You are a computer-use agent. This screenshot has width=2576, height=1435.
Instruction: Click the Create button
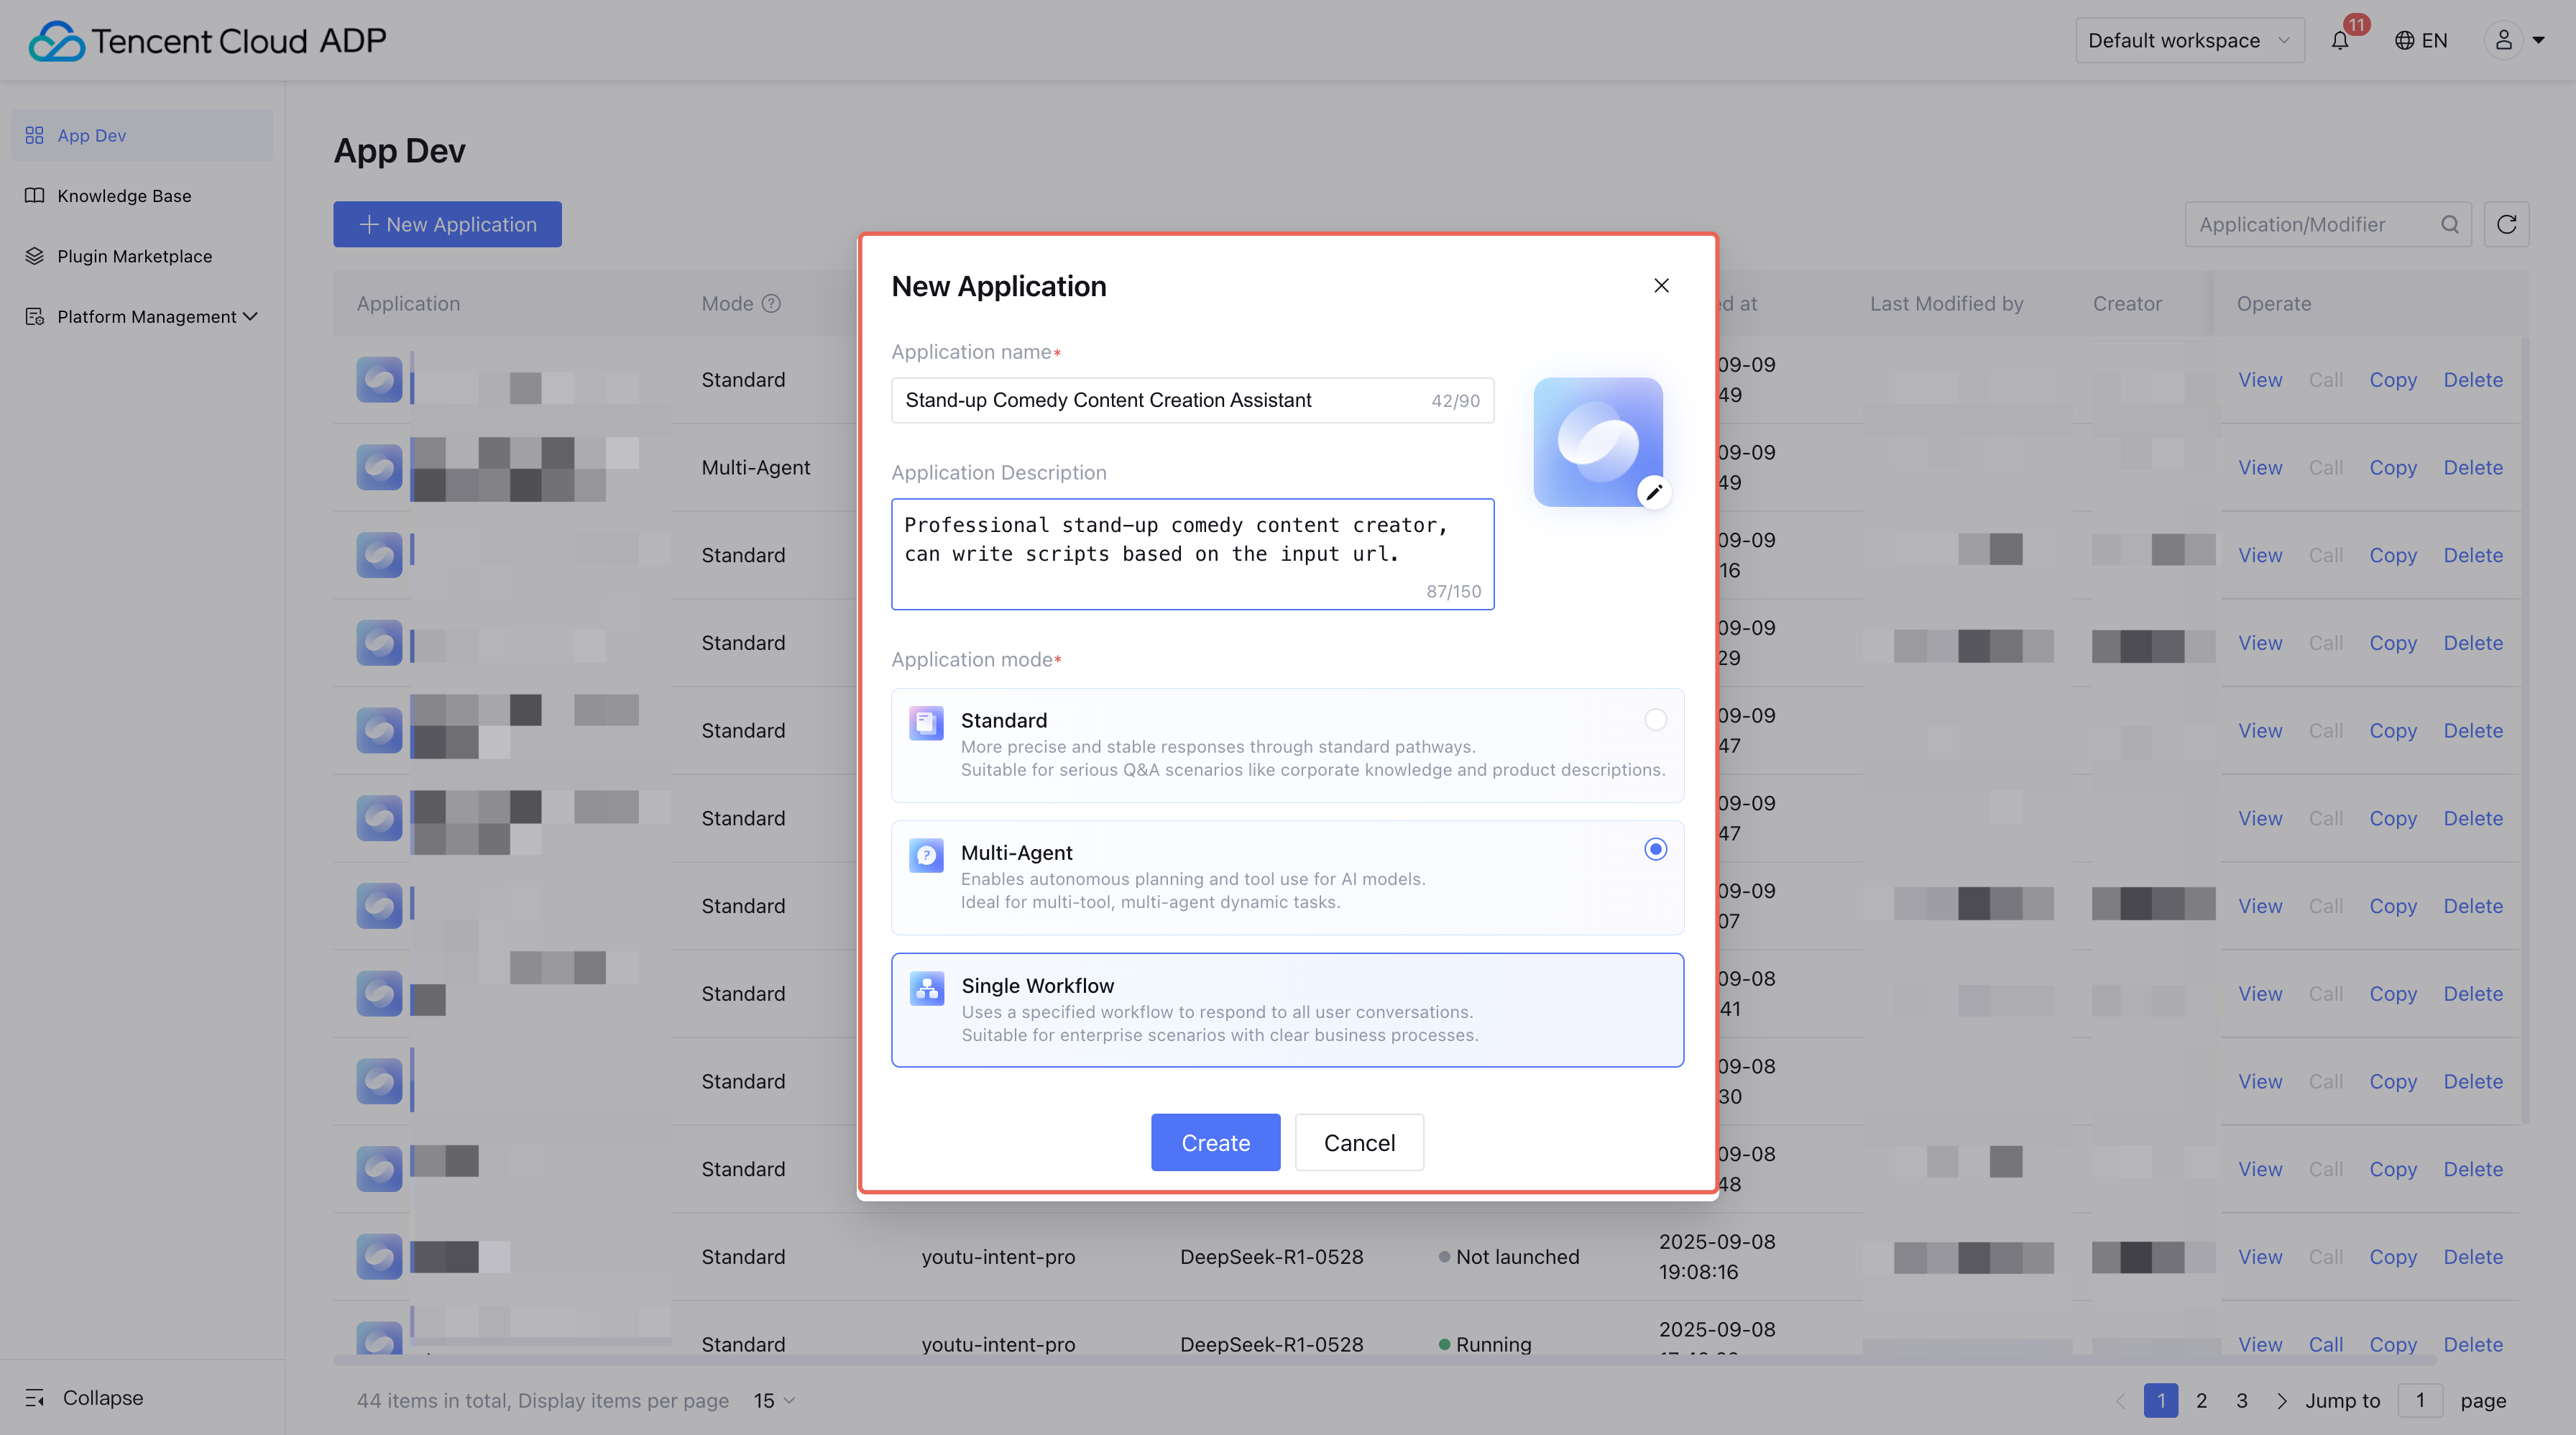point(1215,1142)
